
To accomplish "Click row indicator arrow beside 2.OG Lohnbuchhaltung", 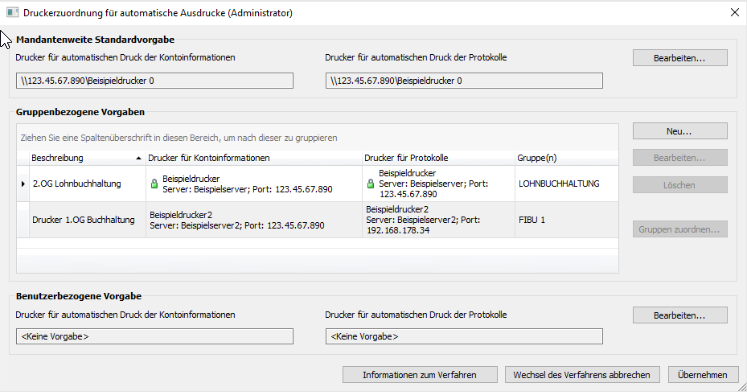I will (23, 184).
